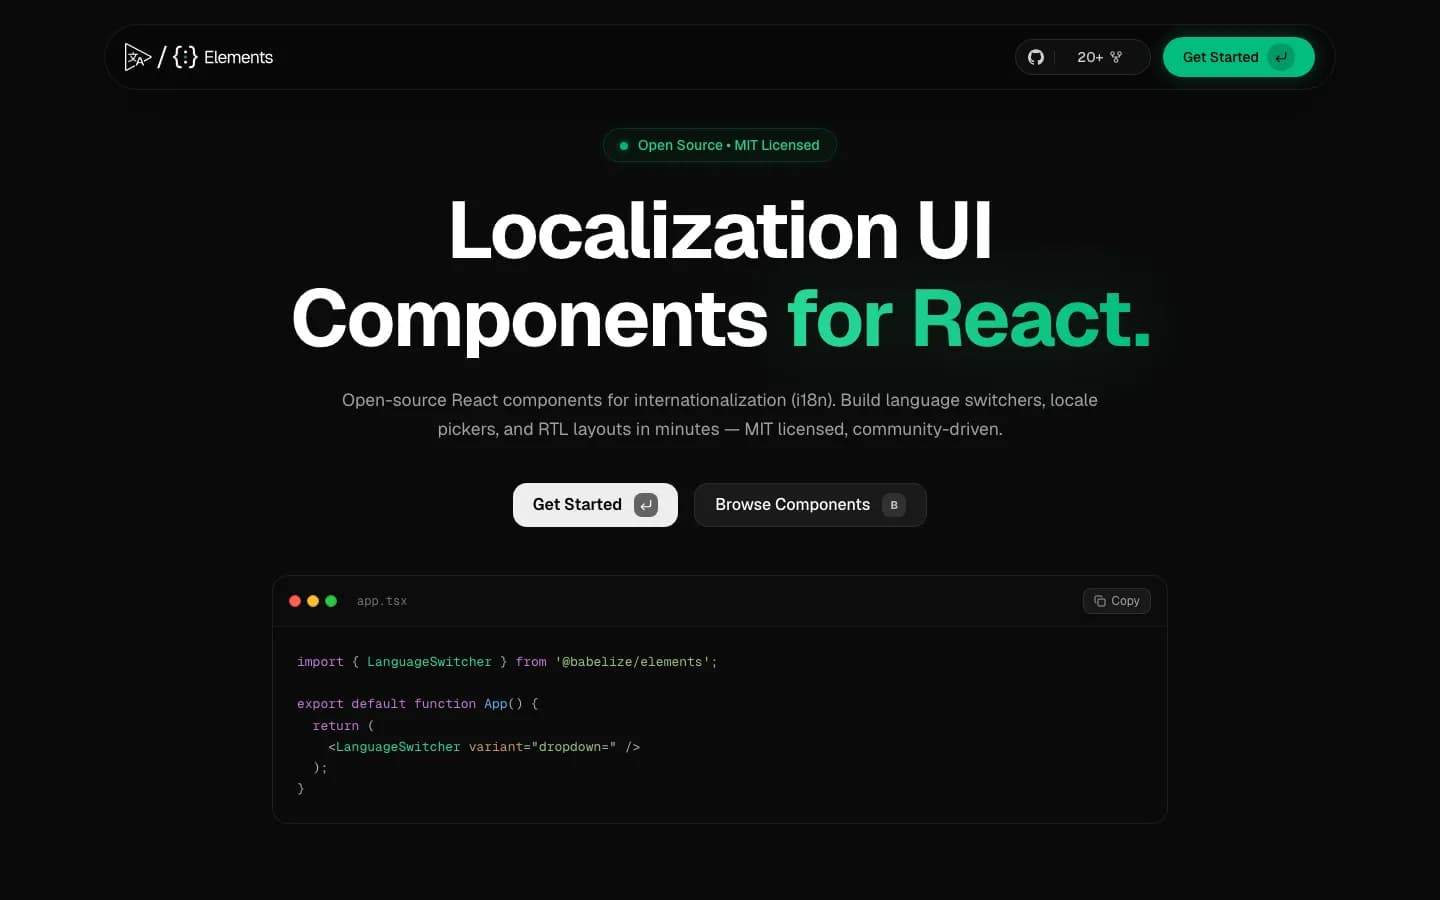Click the import line from '@babelize/elements'
This screenshot has height=900, width=1440.
[507, 662]
